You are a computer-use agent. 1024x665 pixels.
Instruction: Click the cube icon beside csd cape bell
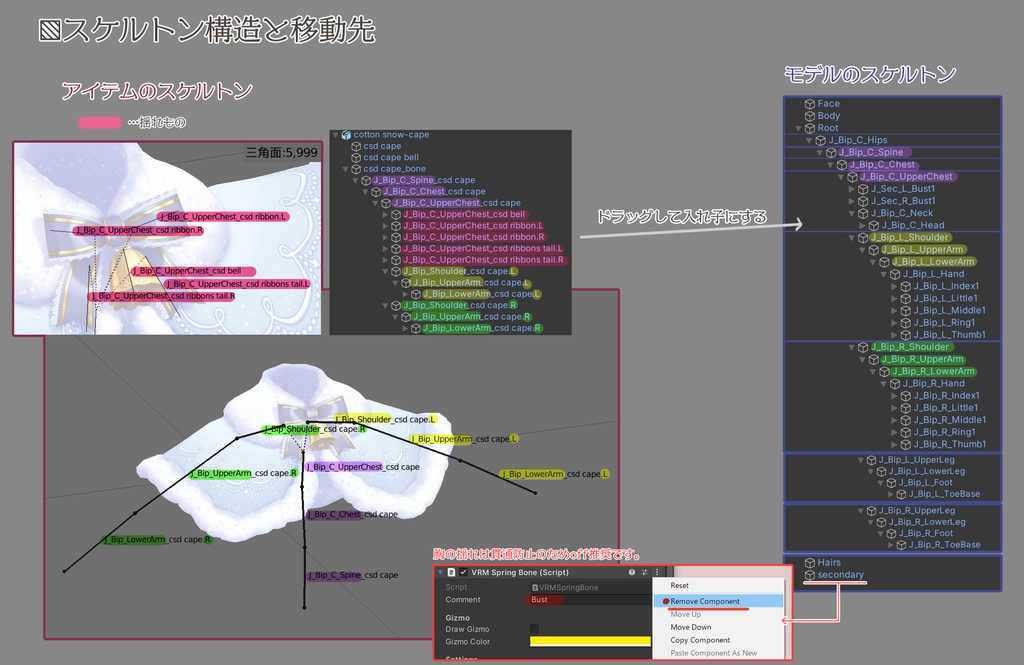click(357, 157)
